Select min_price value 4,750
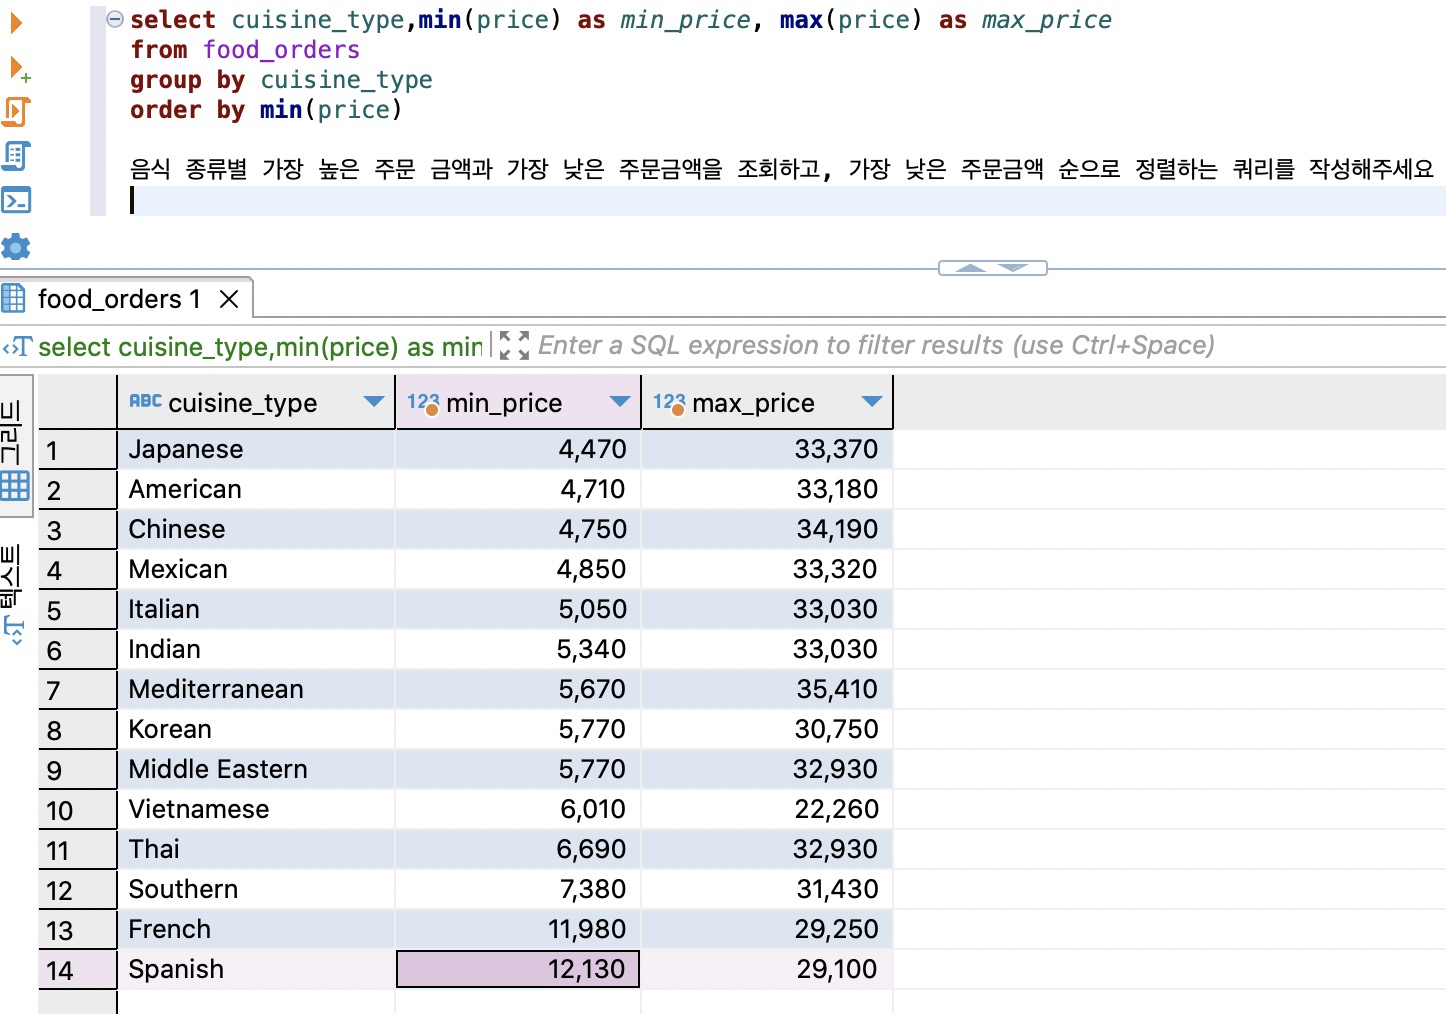 point(518,529)
